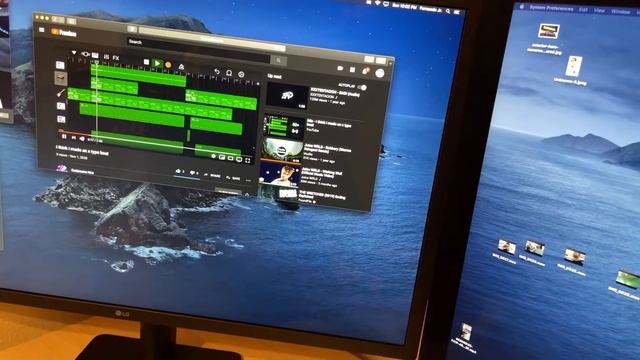This screenshot has width=640, height=360.
Task: Open the more actions ellipsis under video
Action: coord(249,180)
